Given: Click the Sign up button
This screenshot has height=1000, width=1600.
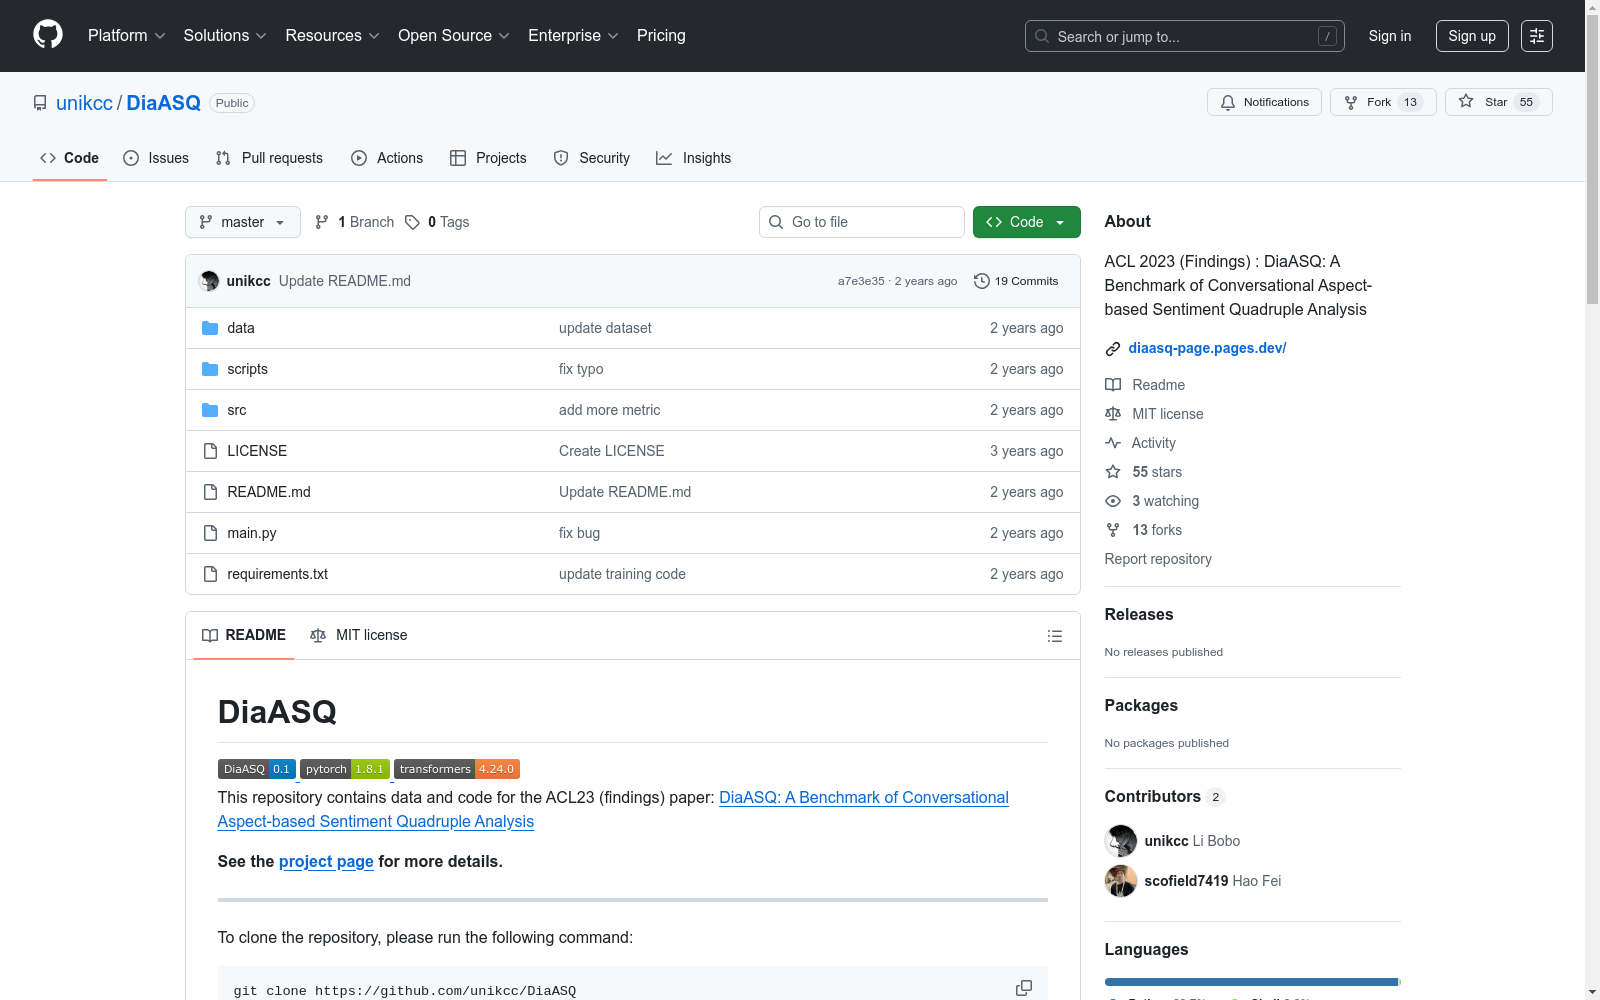Looking at the screenshot, I should [1472, 36].
